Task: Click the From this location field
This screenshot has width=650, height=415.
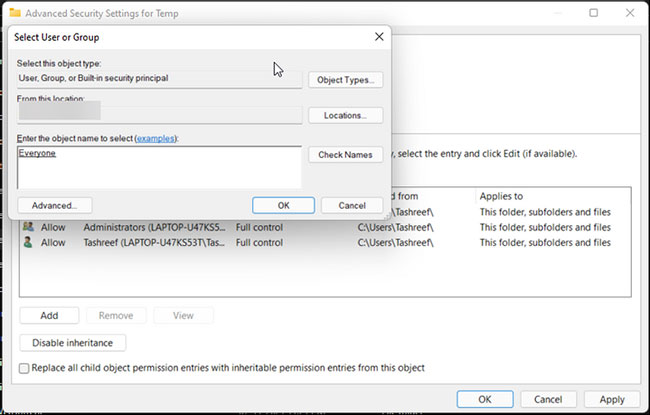Action: (159, 114)
